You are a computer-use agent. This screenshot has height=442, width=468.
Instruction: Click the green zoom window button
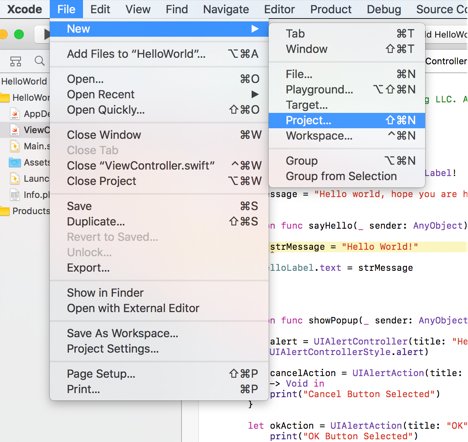[19, 34]
